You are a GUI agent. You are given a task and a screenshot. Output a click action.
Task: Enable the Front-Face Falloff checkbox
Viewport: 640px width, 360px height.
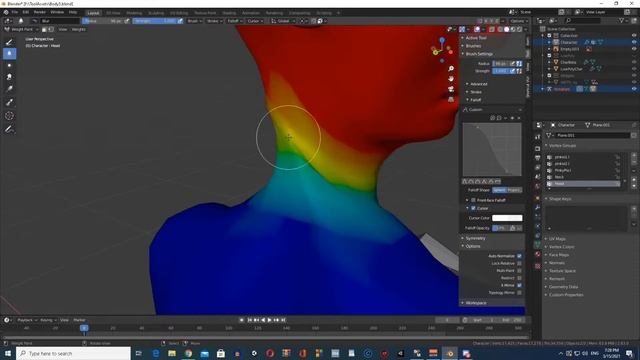(473, 200)
